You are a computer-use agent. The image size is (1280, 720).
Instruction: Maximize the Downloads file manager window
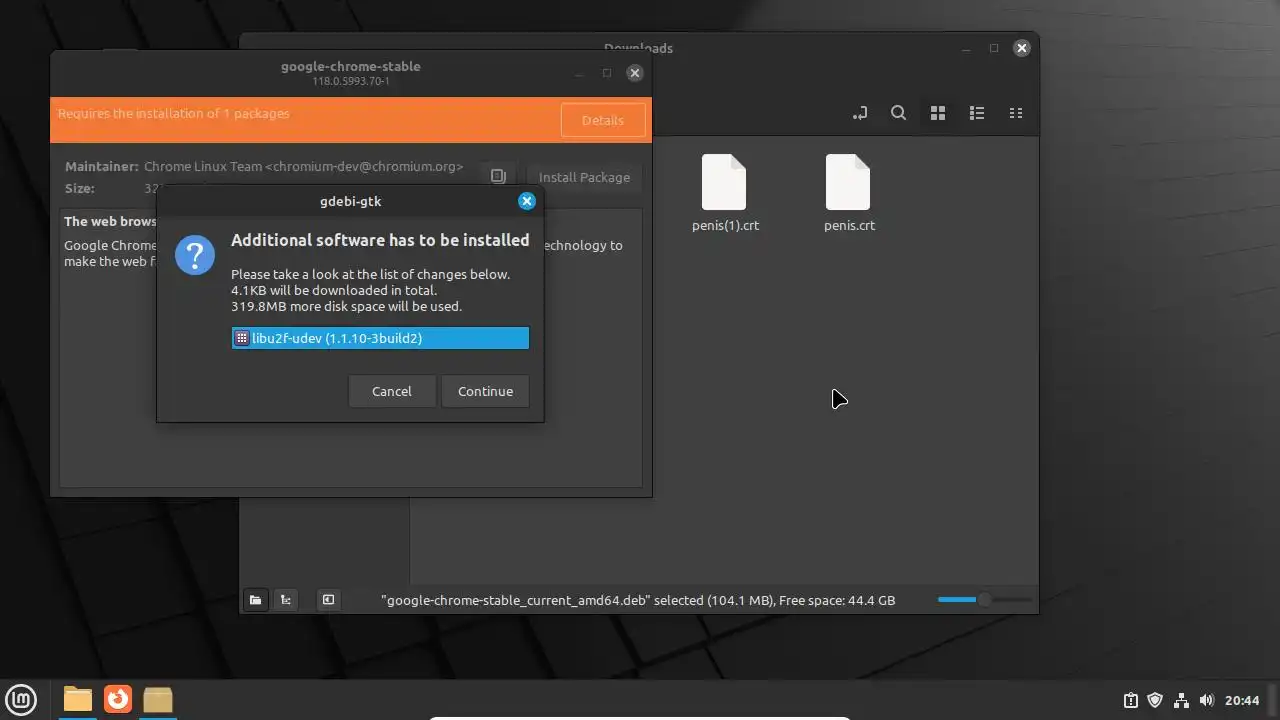click(x=994, y=48)
